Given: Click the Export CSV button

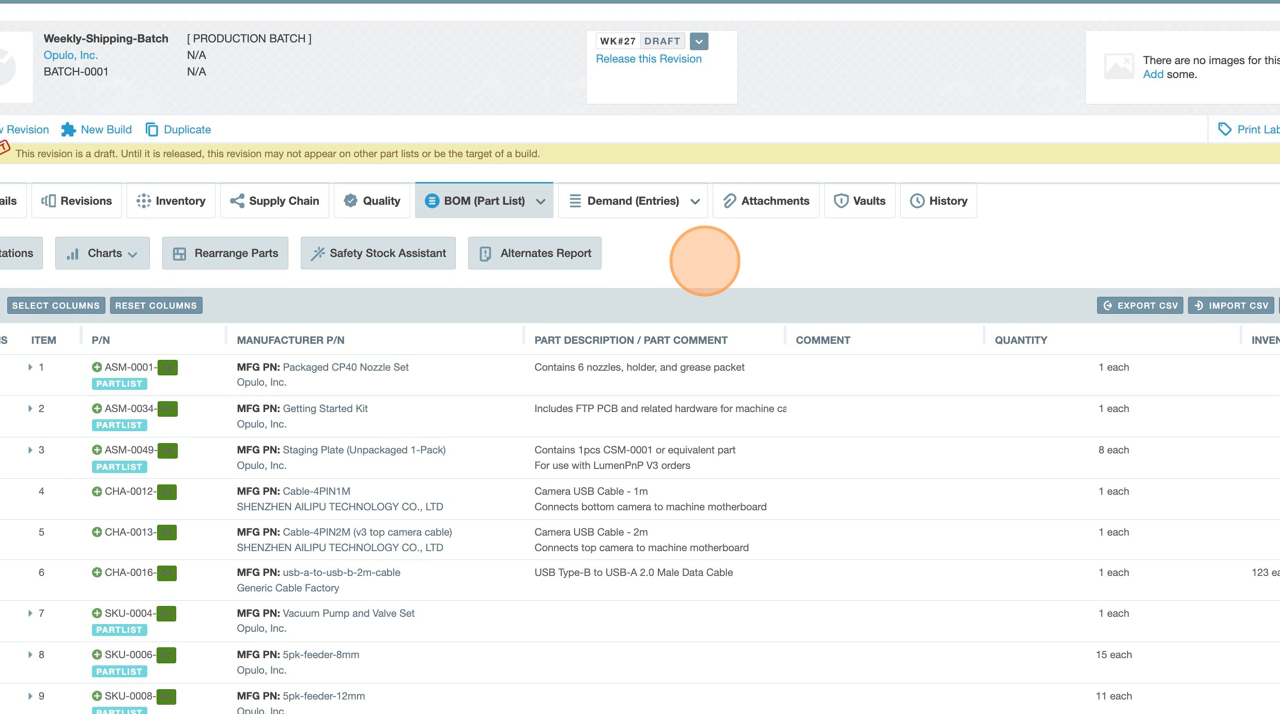Looking at the screenshot, I should [x=1140, y=306].
